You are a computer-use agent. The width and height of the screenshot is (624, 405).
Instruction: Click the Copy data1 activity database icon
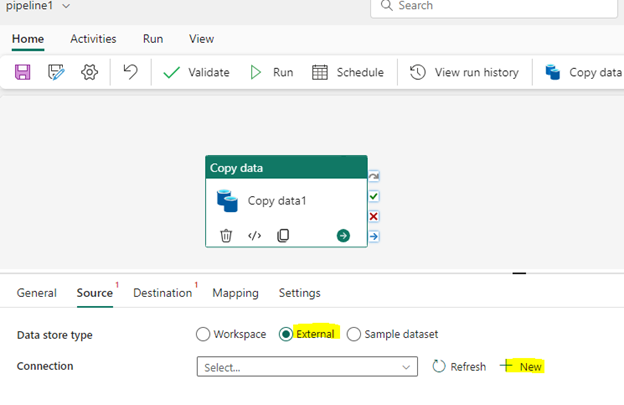point(227,201)
